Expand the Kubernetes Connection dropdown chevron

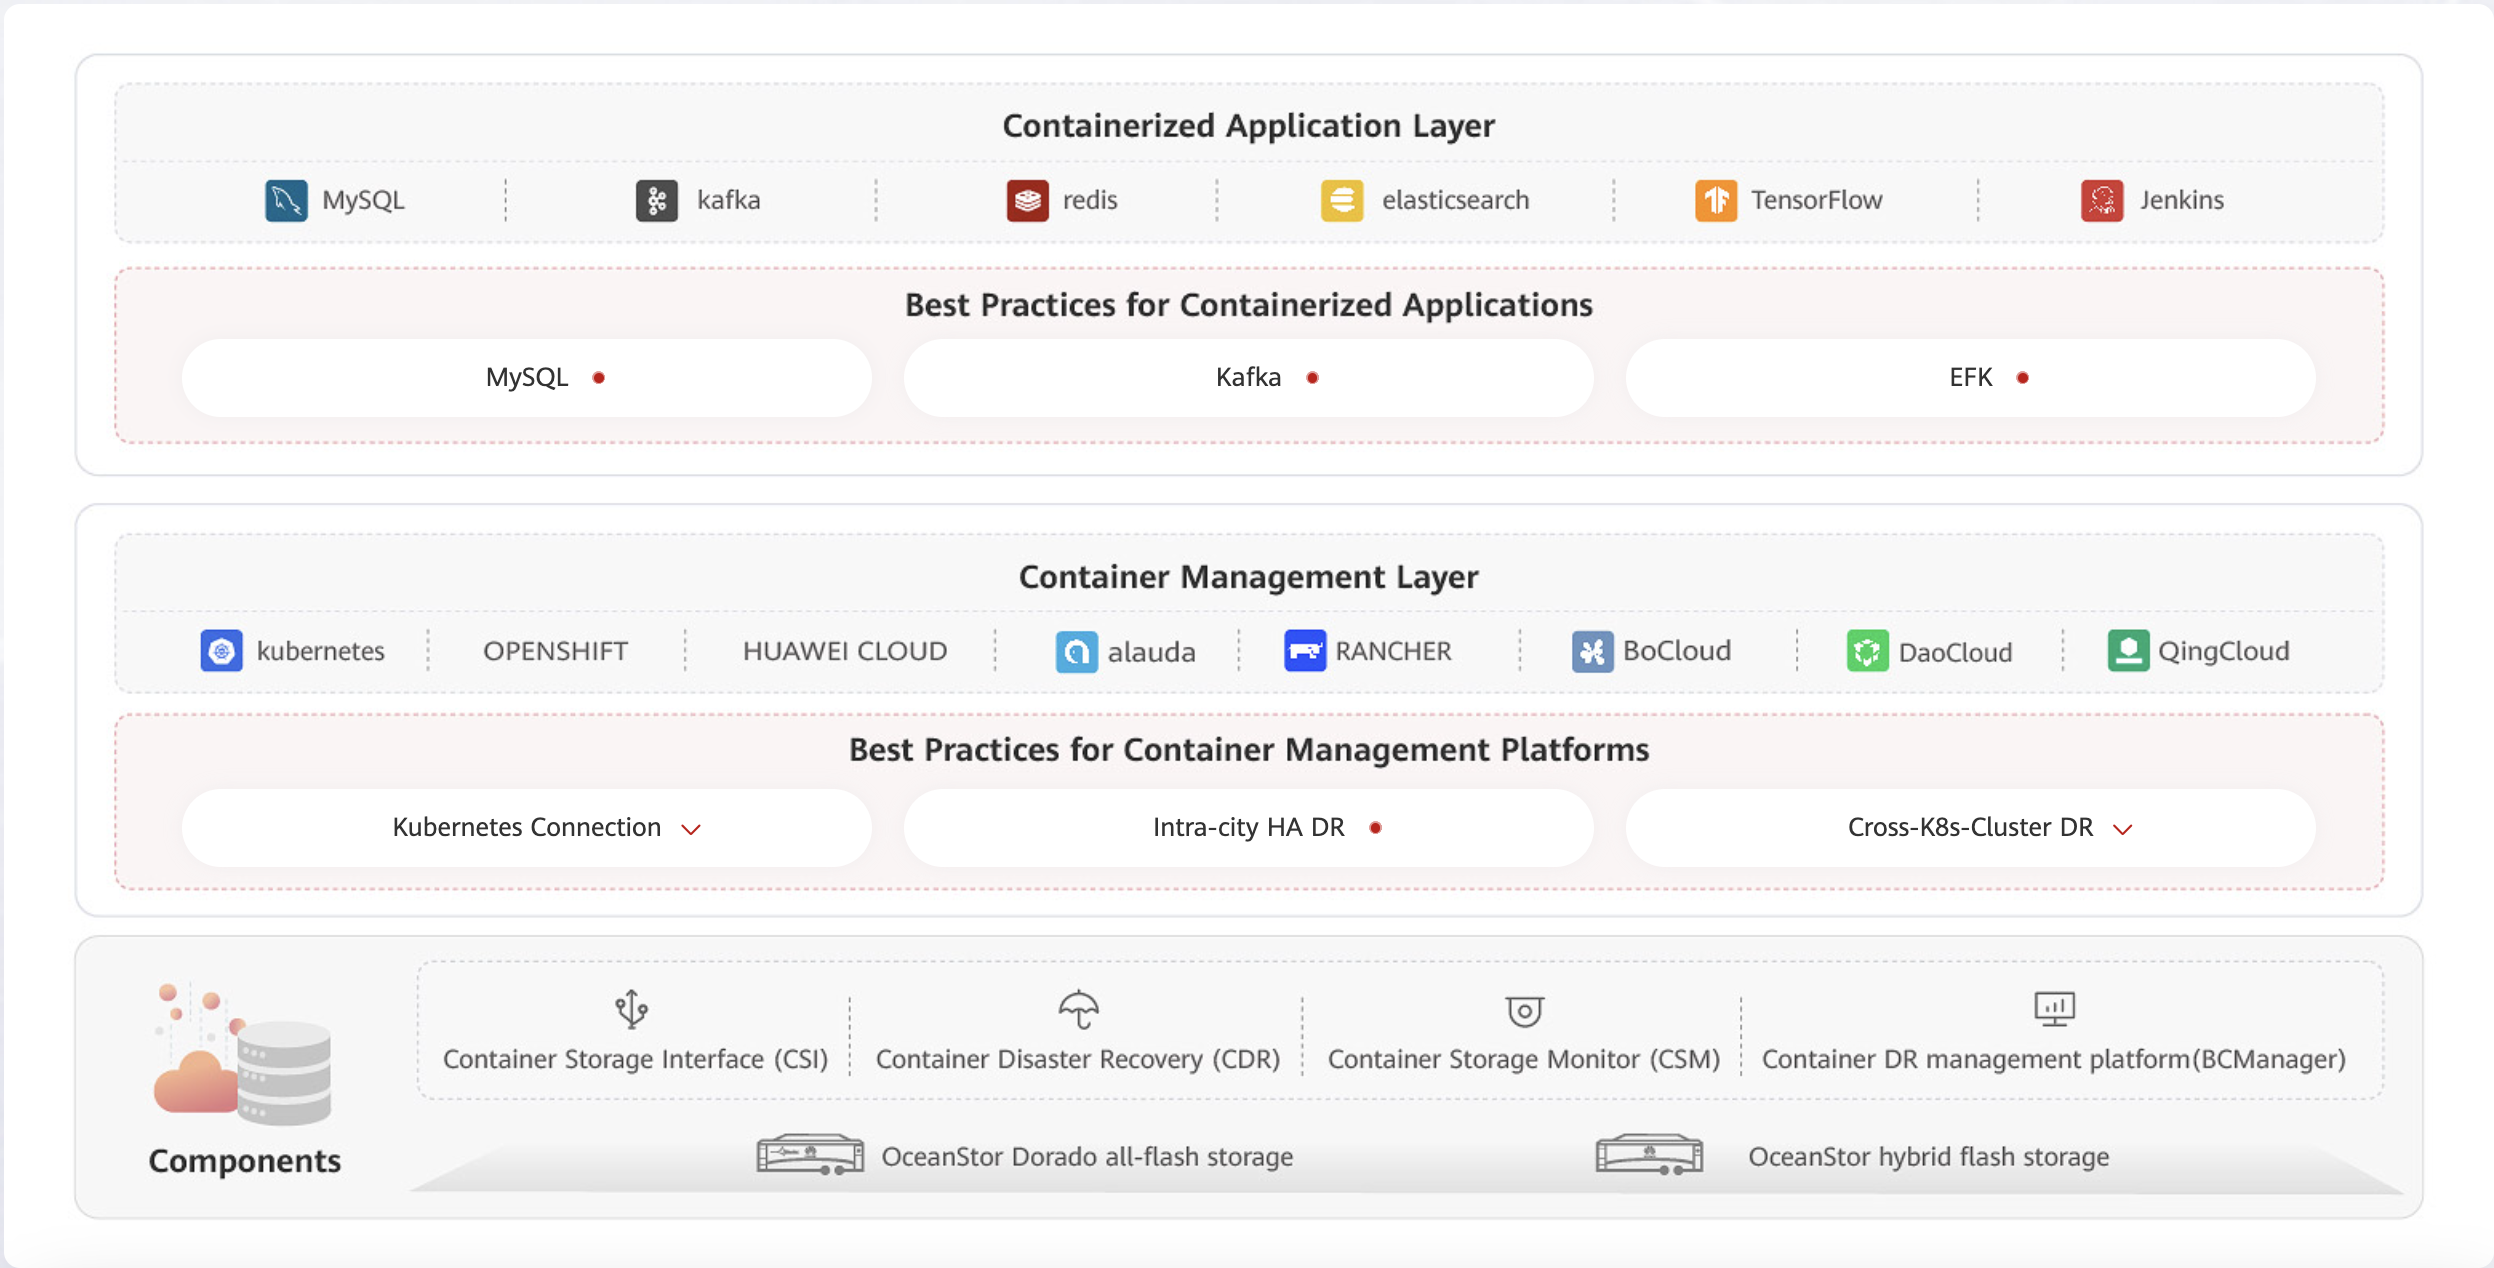(691, 829)
